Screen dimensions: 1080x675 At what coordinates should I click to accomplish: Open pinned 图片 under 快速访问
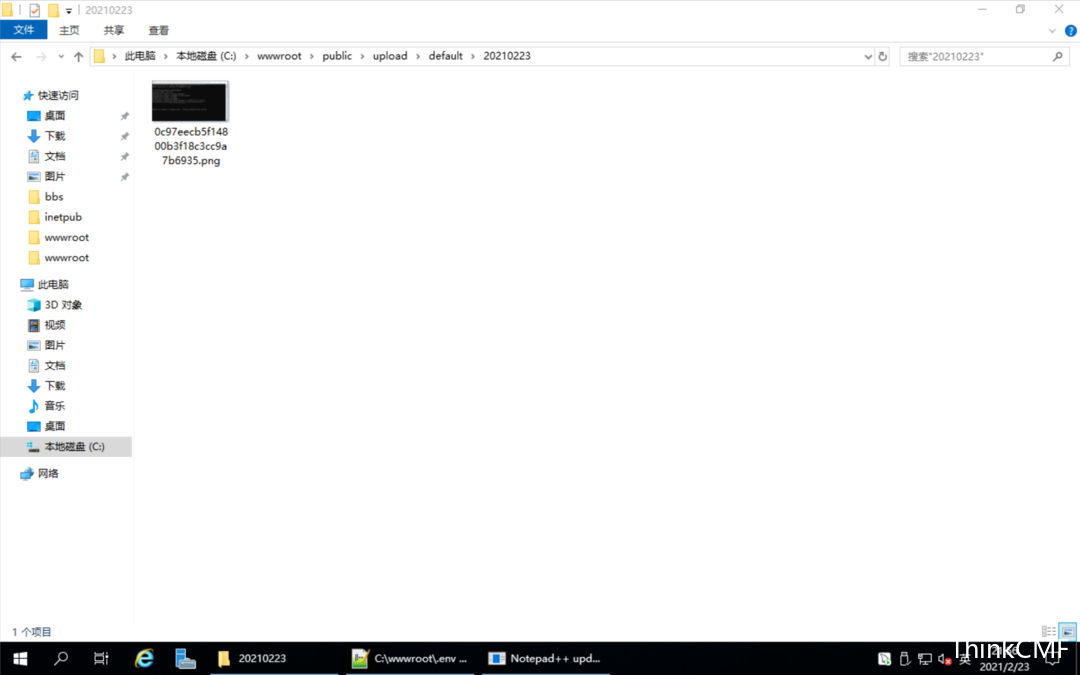coord(55,176)
